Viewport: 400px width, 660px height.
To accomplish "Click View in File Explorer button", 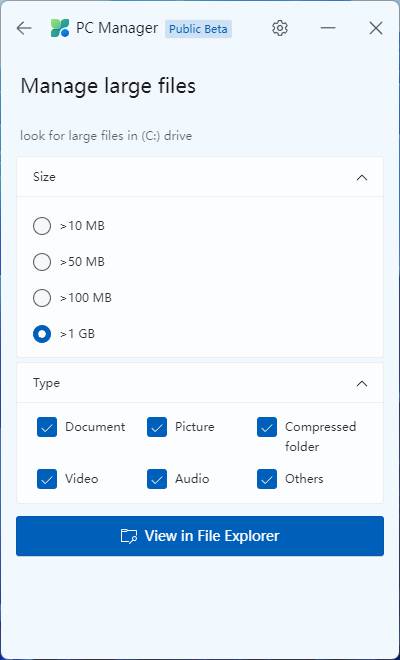I will coord(200,536).
